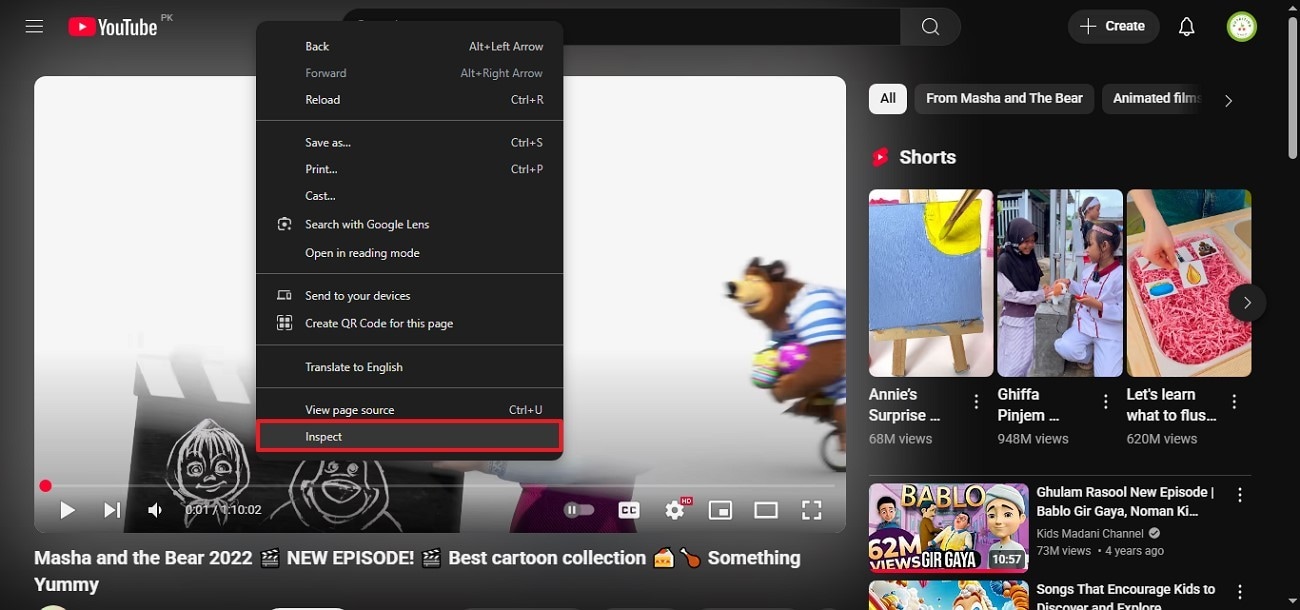Show next Shorts with arrow button

click(x=1247, y=302)
